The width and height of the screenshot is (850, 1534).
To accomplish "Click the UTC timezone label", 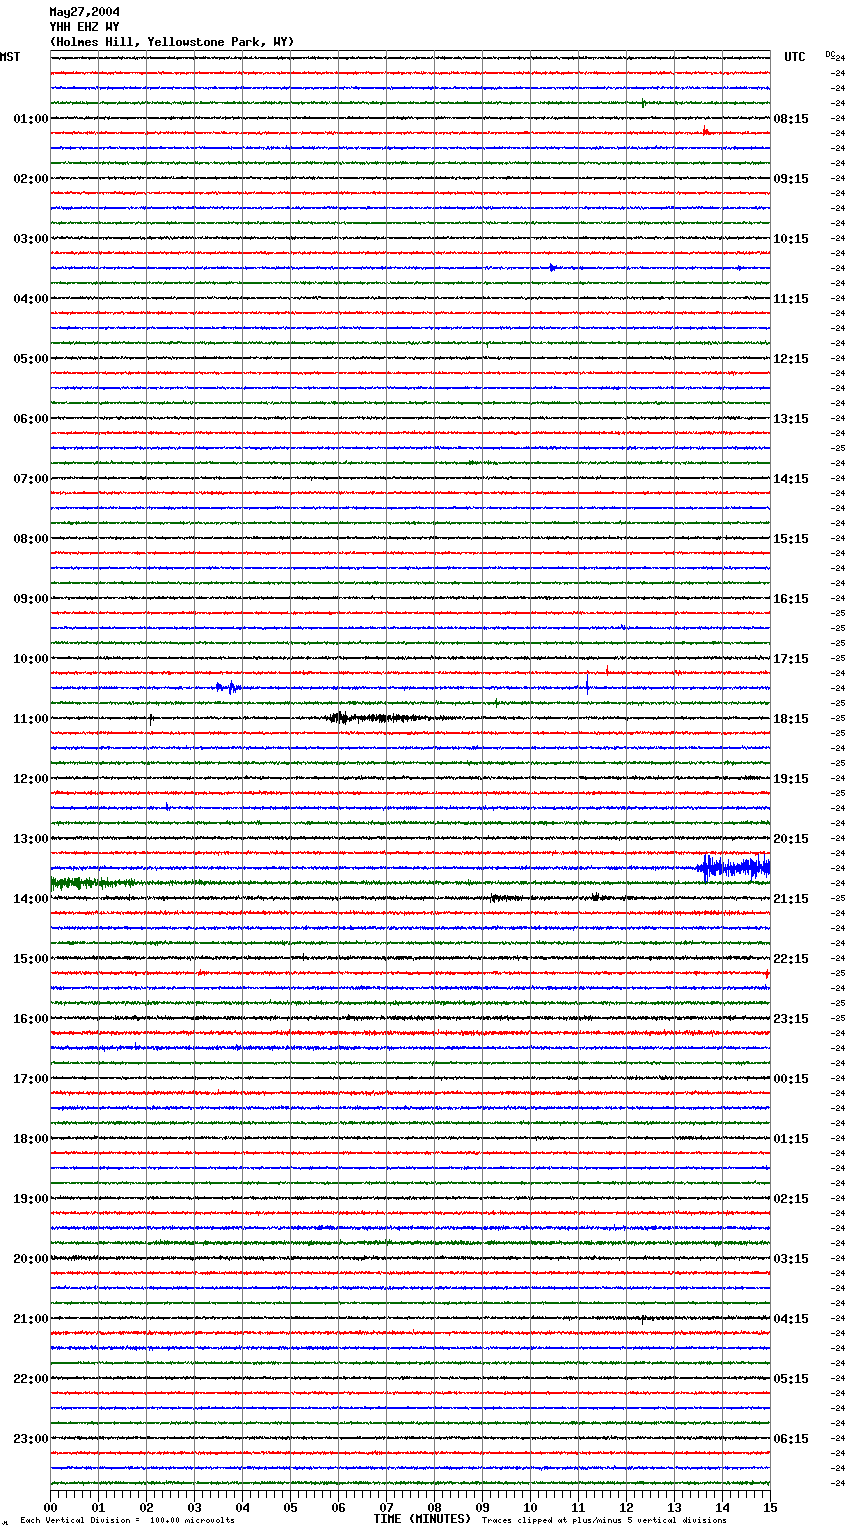I will pyautogui.click(x=795, y=57).
